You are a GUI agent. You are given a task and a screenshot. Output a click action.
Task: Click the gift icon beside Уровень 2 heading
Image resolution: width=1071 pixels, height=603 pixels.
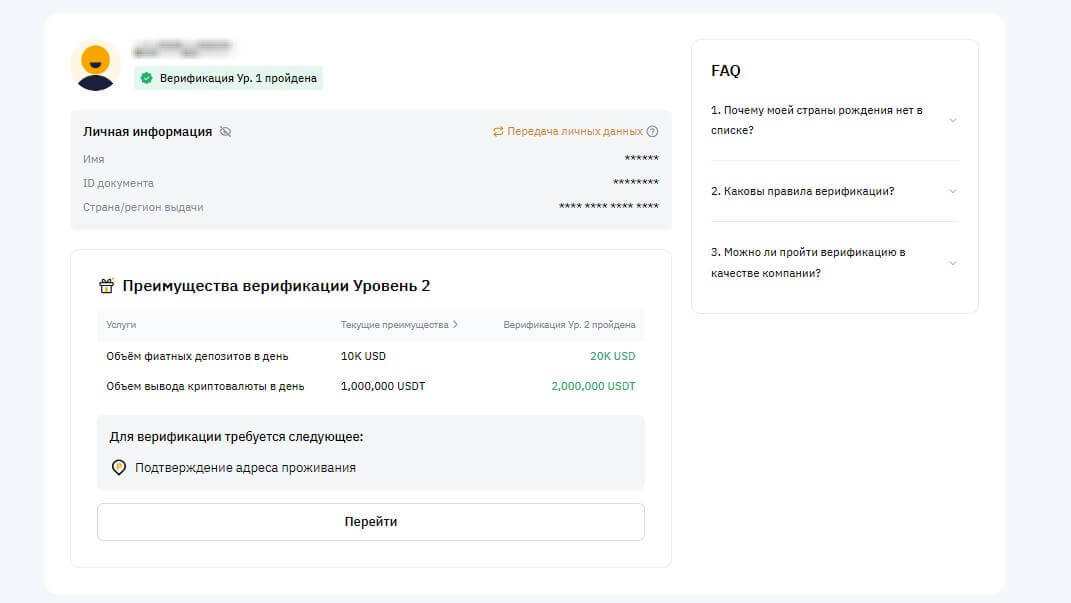click(107, 286)
